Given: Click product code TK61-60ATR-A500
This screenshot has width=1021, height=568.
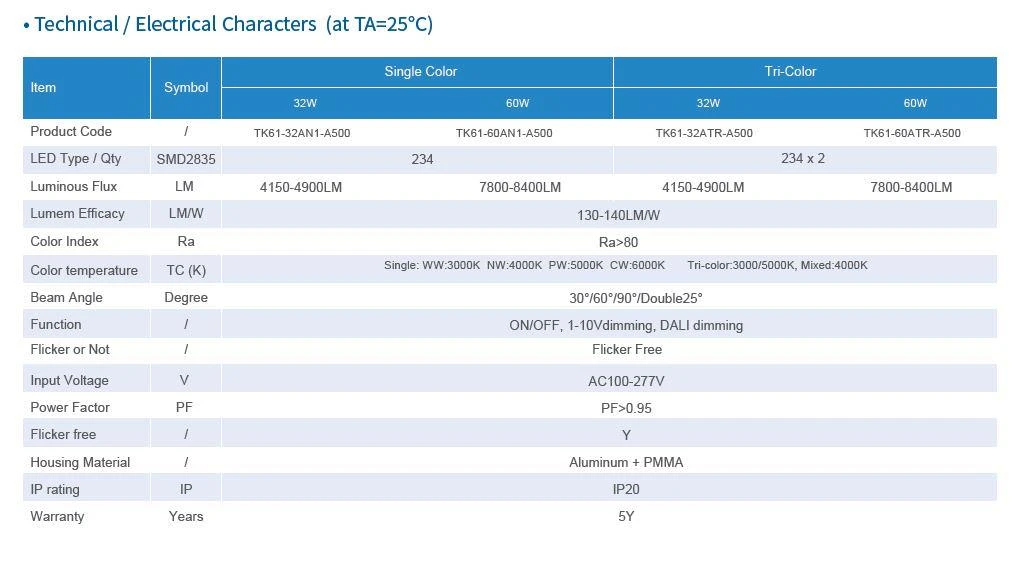Looking at the screenshot, I should 912,133.
